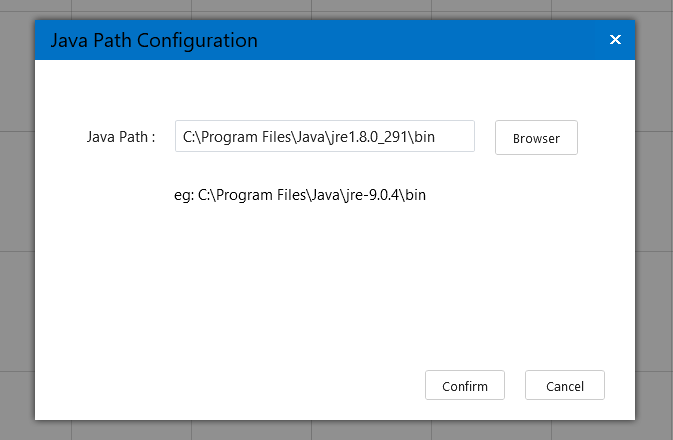
Task: Click empty area of the blue title bar
Action: (429, 40)
